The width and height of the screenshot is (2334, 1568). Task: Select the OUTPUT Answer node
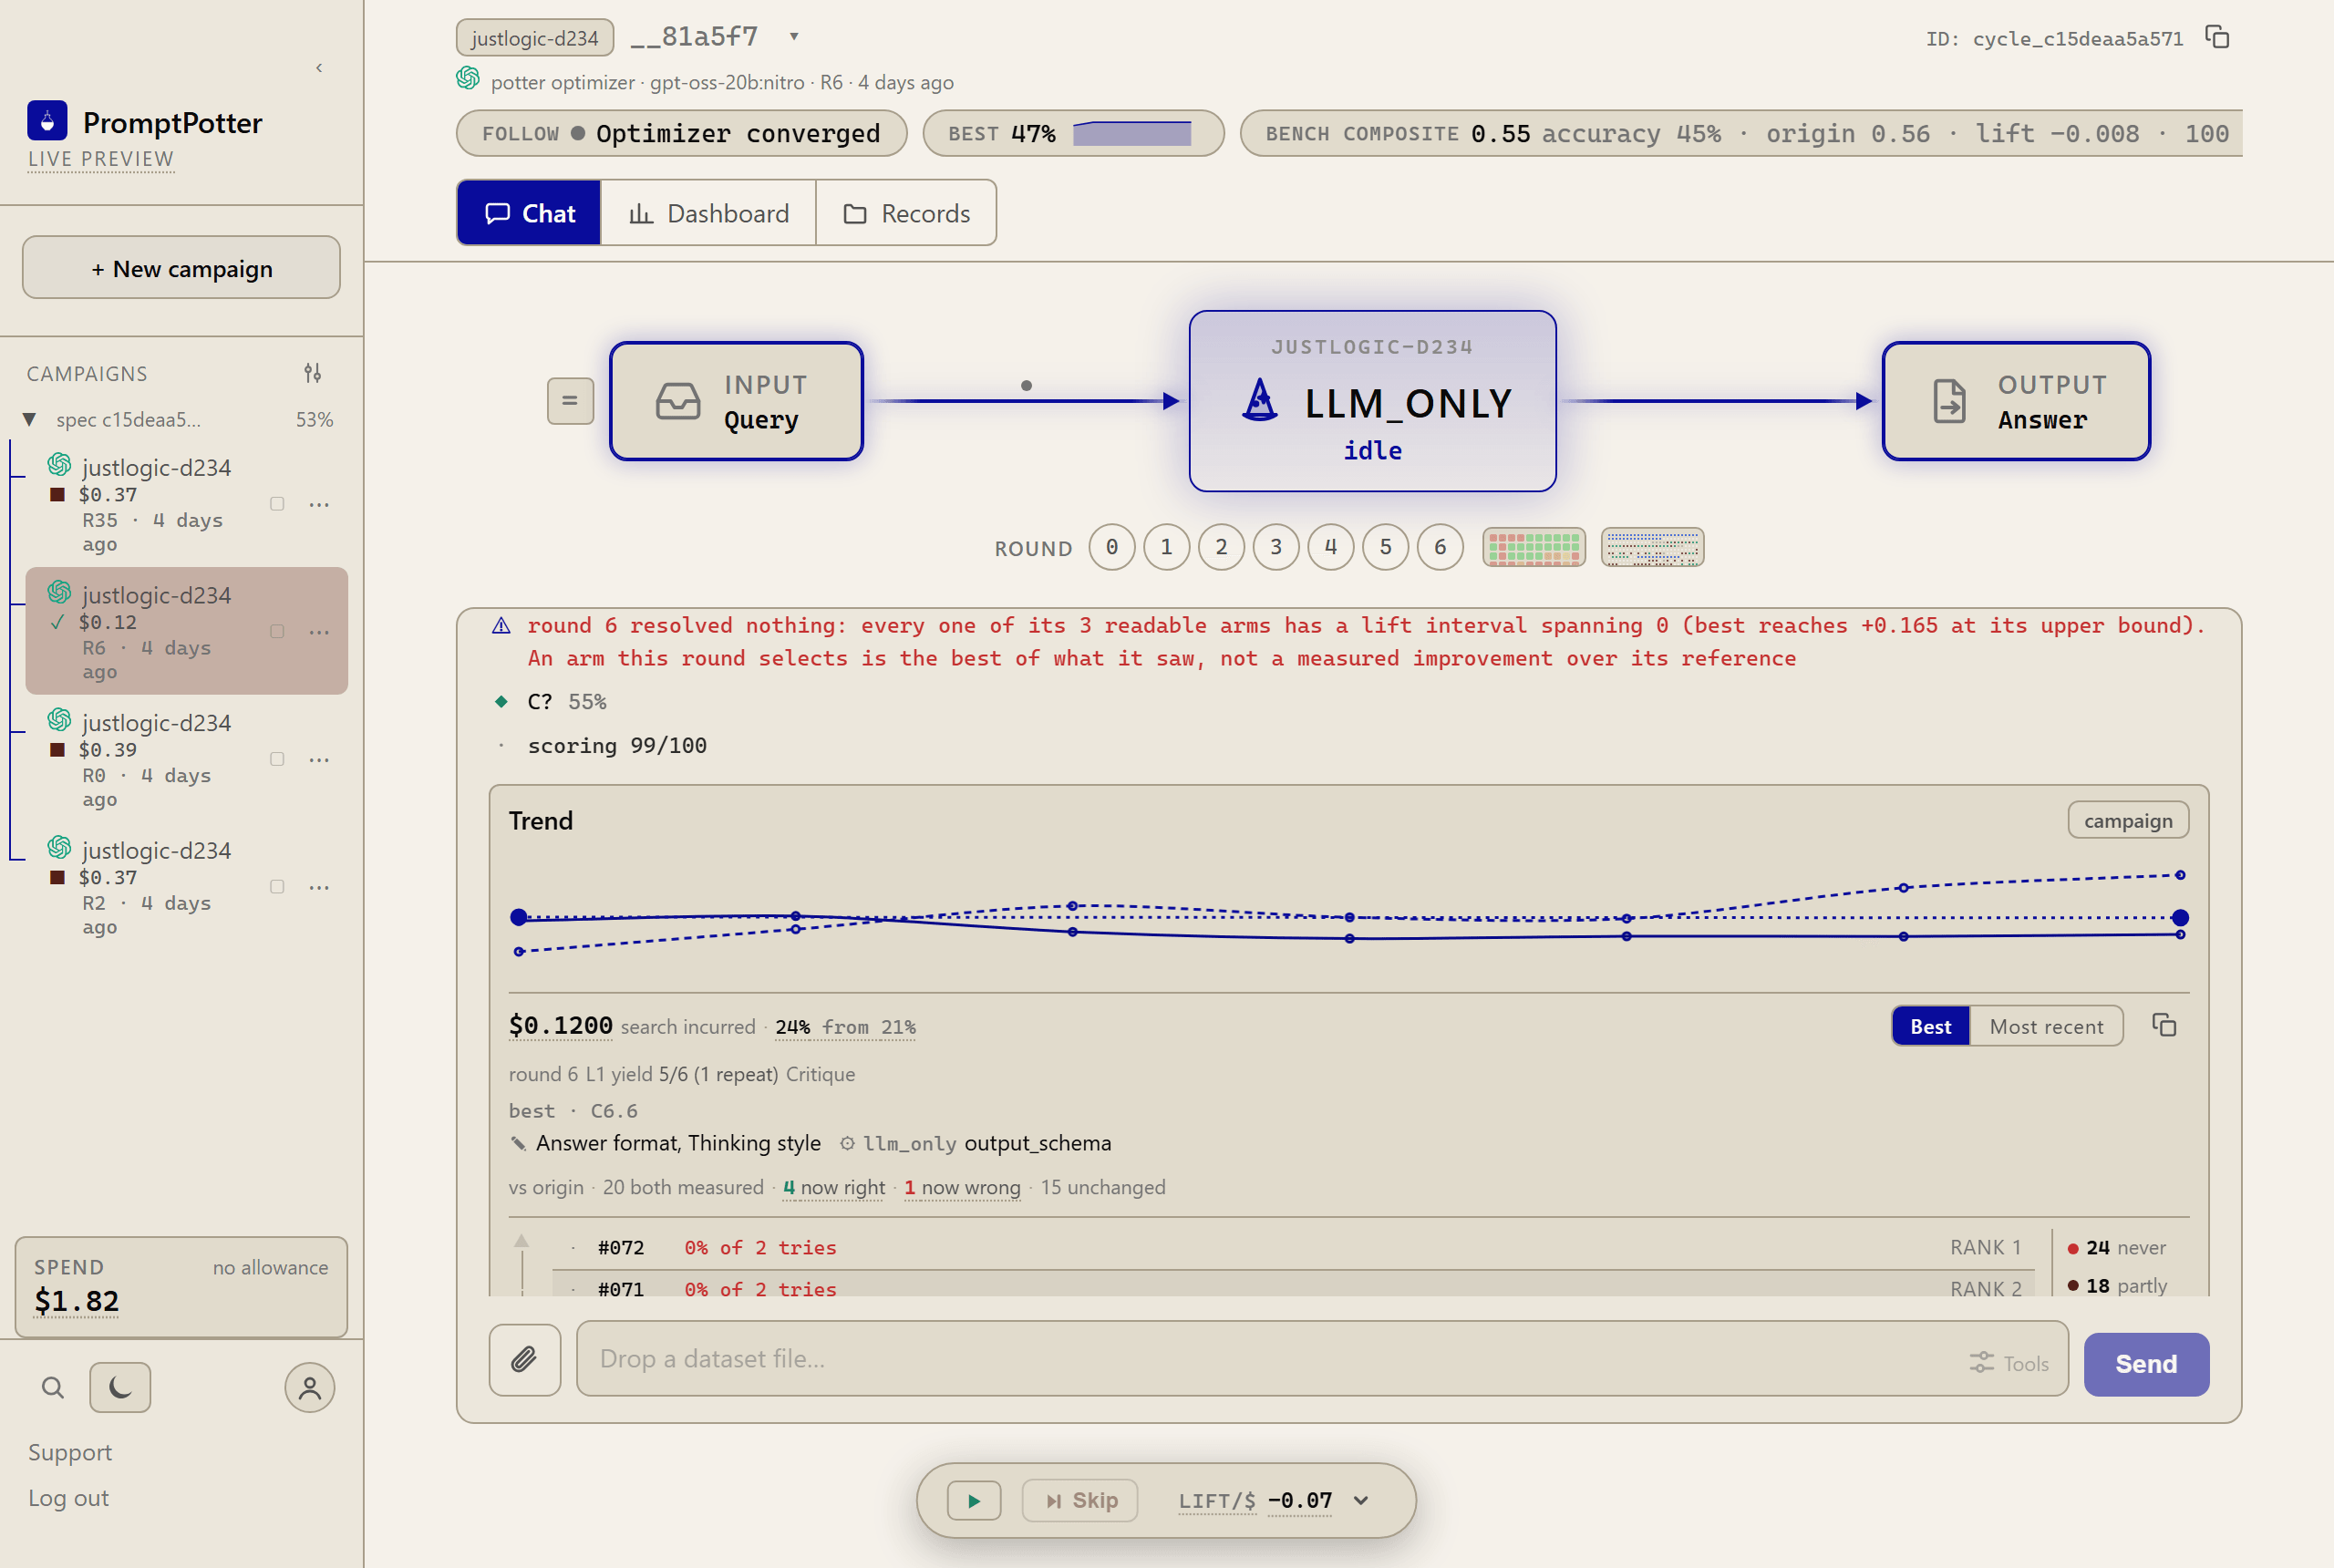click(2015, 401)
